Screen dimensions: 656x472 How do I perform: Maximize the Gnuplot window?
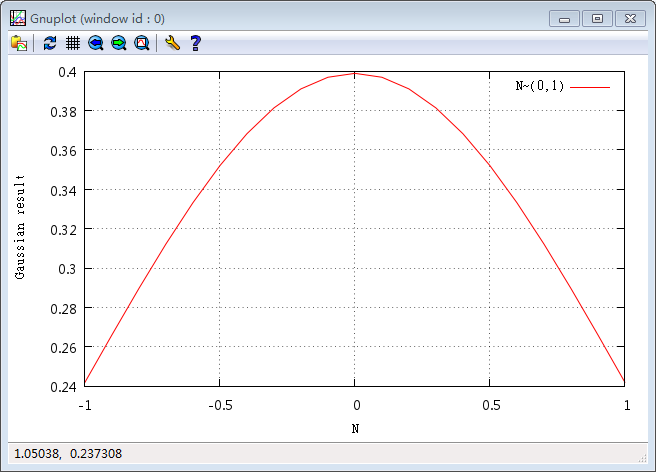click(x=597, y=19)
